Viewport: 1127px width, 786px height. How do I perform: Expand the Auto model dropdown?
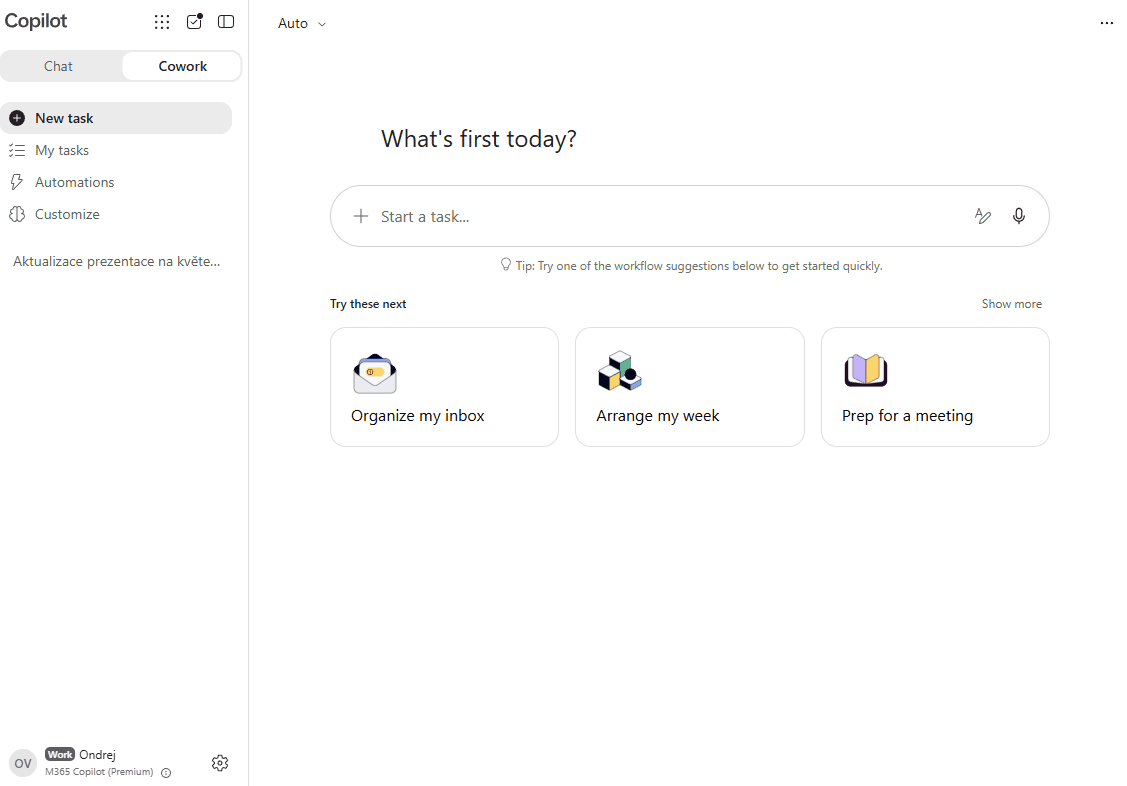point(302,23)
